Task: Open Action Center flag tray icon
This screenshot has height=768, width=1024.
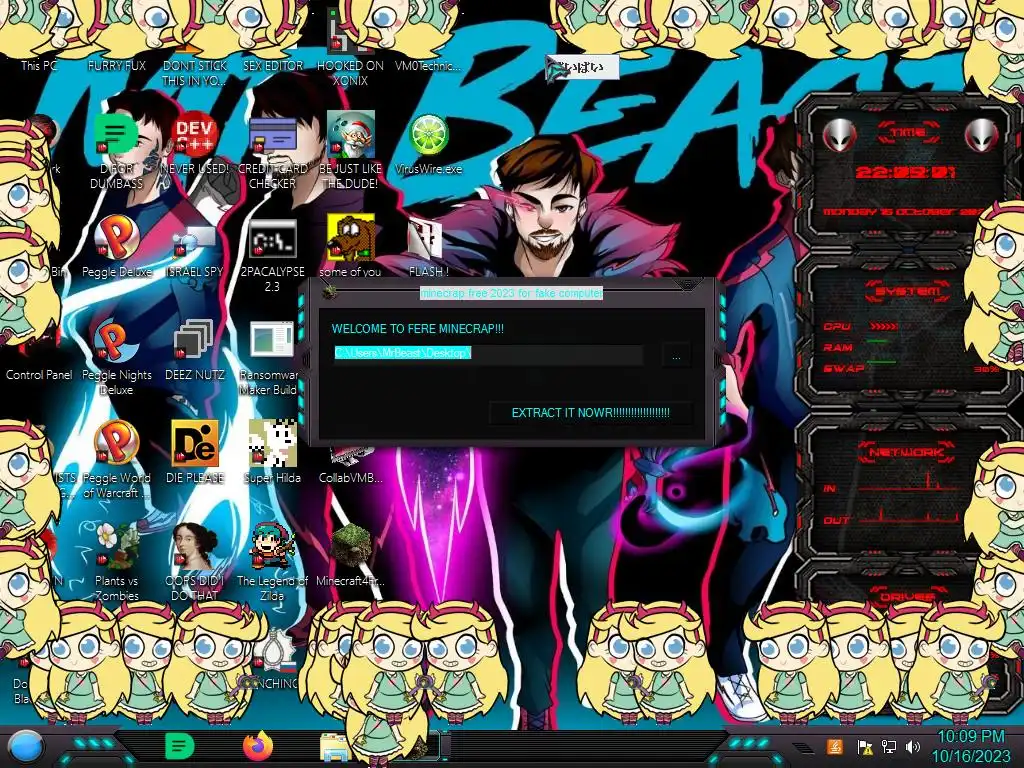Action: [x=864, y=746]
